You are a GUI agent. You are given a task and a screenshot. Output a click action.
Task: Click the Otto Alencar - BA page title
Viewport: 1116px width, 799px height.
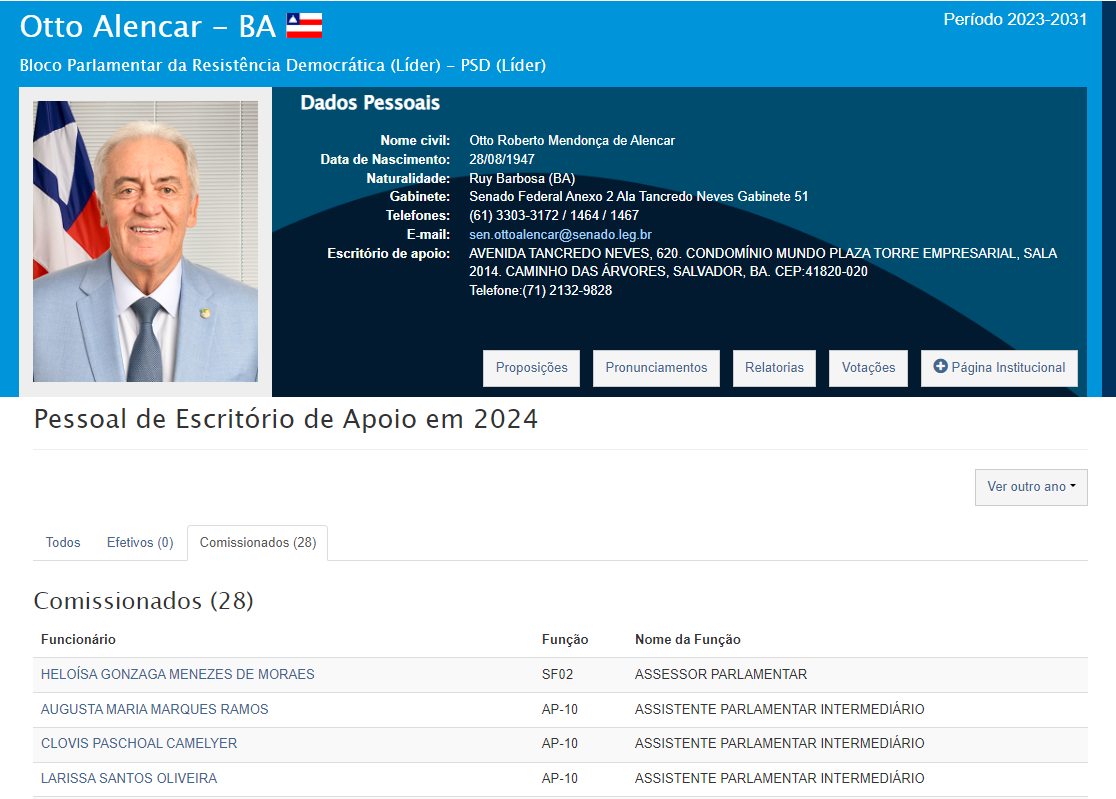click(147, 27)
